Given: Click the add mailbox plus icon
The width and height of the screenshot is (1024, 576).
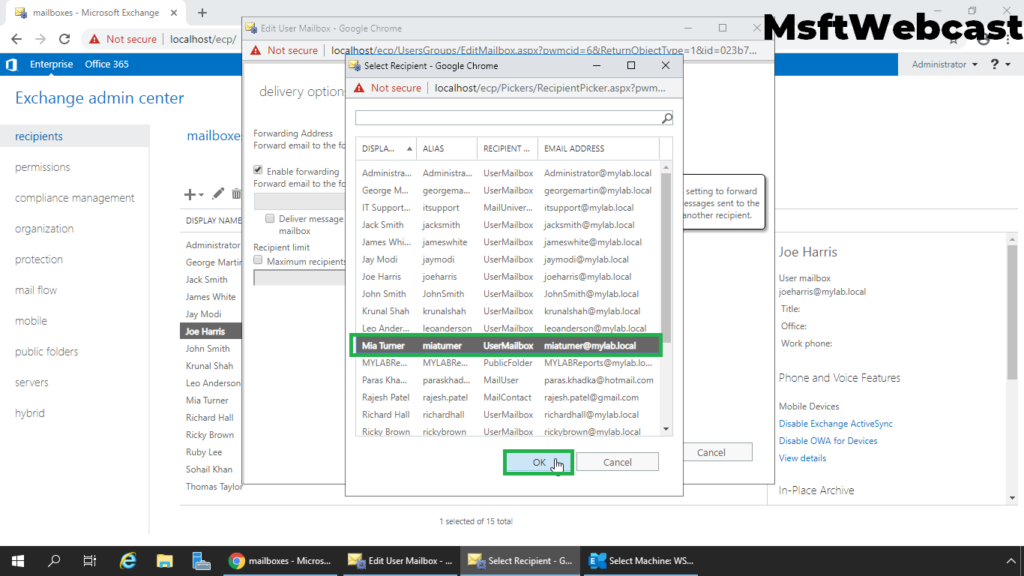Looking at the screenshot, I should (x=189, y=194).
